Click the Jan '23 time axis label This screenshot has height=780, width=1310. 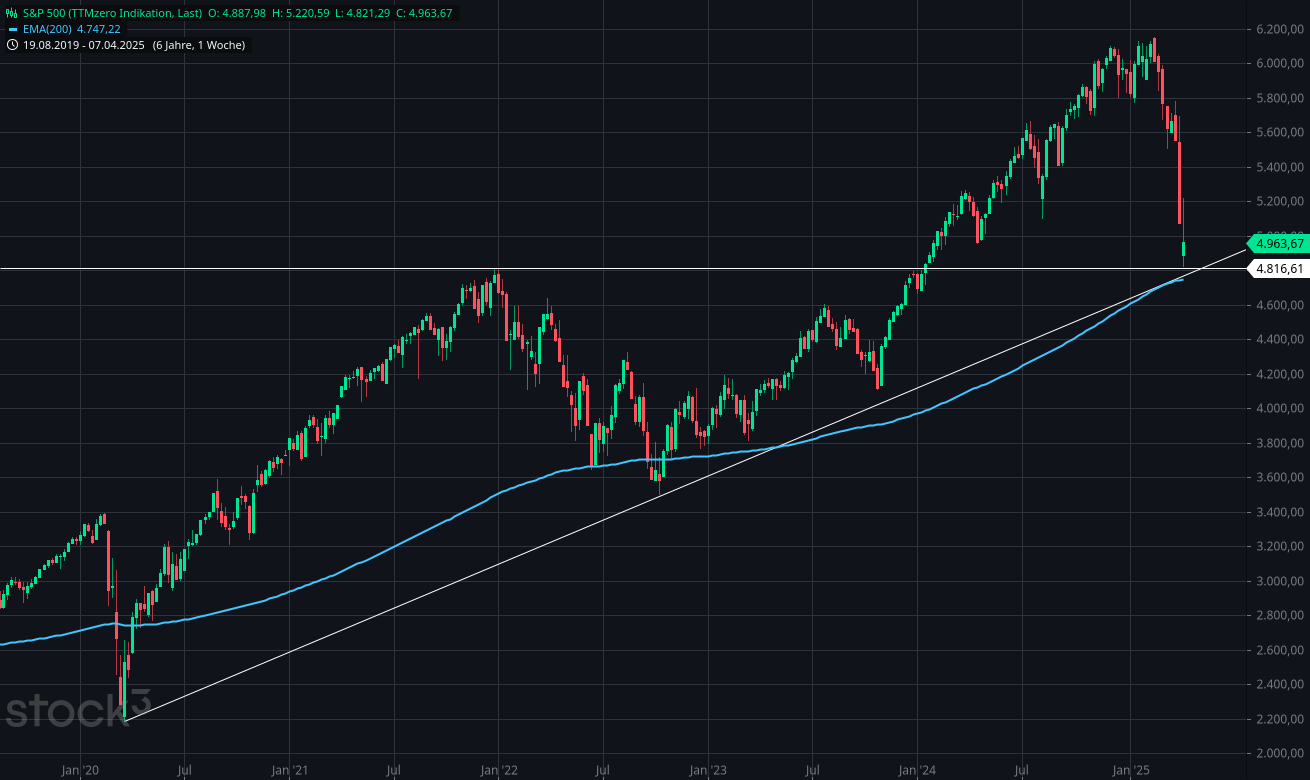[x=708, y=769]
